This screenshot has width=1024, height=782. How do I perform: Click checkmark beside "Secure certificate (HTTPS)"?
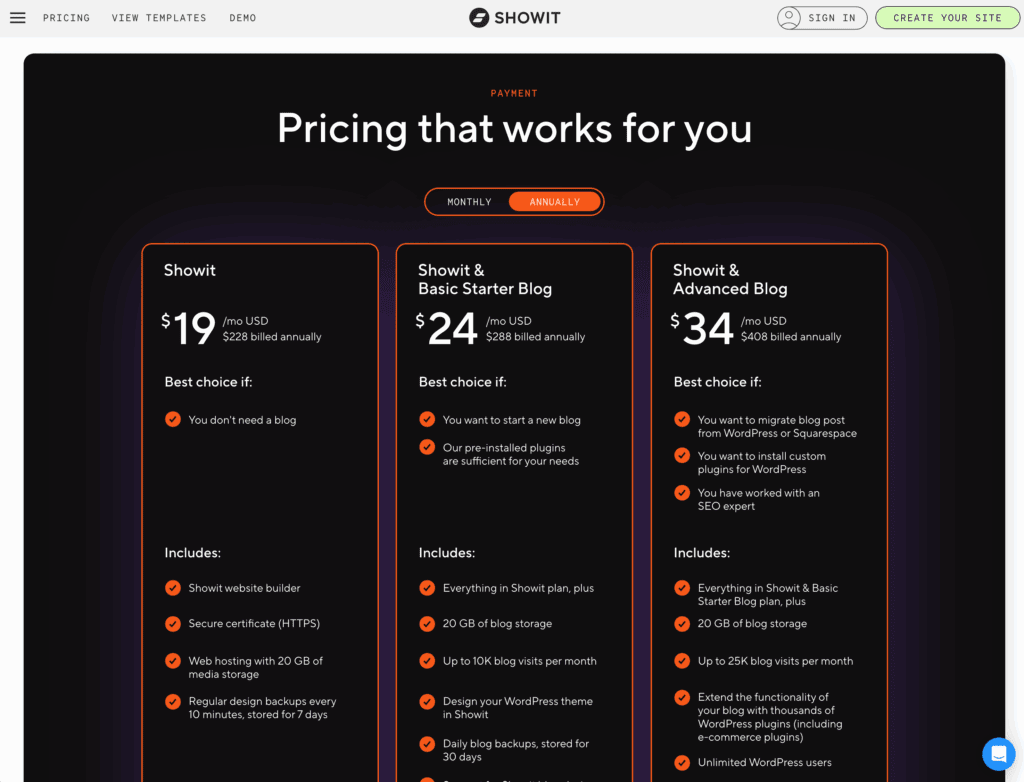tap(173, 624)
